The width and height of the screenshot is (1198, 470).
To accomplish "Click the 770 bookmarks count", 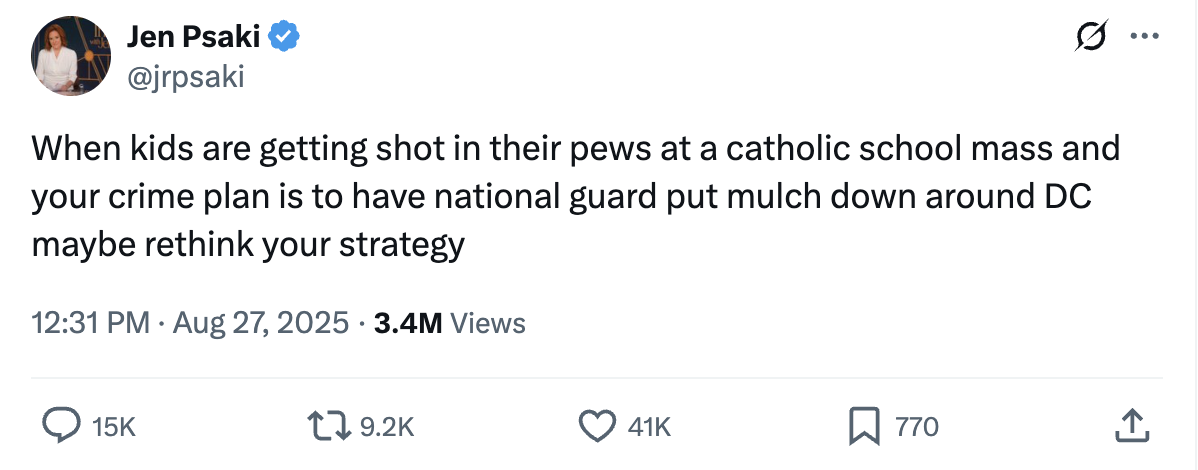I will pos(916,428).
